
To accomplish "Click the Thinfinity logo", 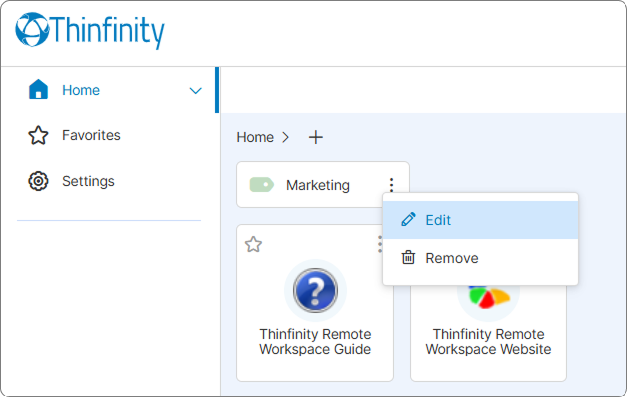I will coord(90,31).
